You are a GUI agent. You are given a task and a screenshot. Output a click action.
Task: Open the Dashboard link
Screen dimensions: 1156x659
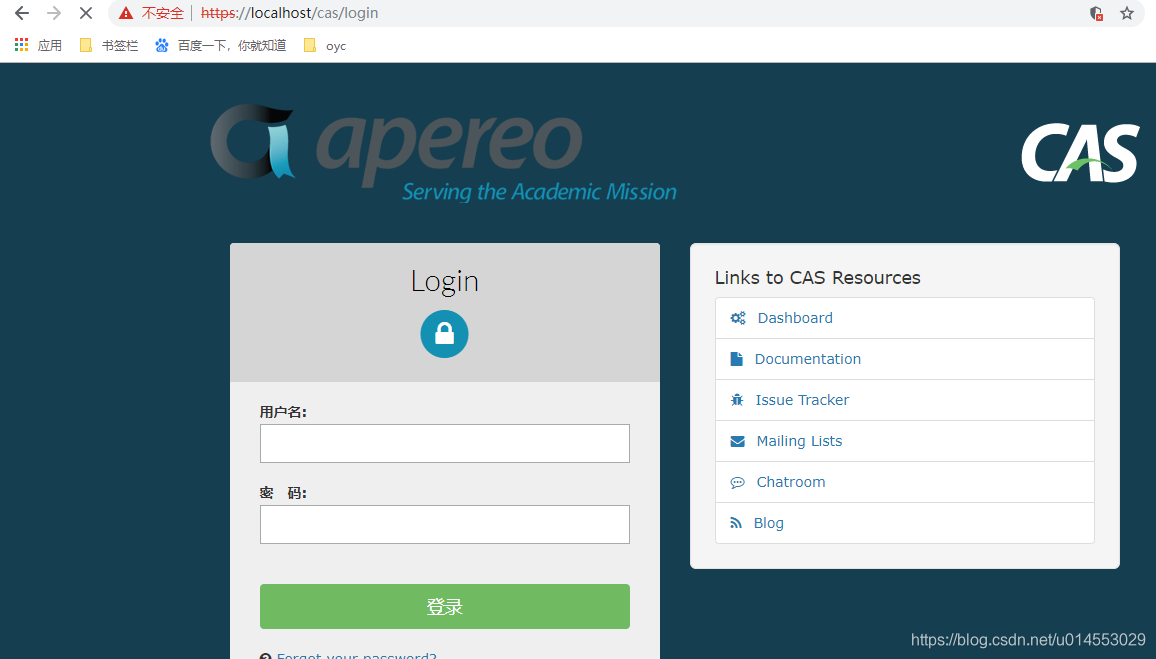point(795,318)
